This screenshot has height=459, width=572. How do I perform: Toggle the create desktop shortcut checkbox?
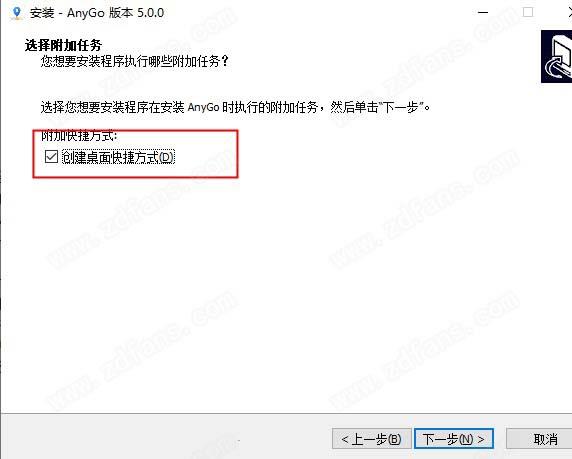pos(51,157)
